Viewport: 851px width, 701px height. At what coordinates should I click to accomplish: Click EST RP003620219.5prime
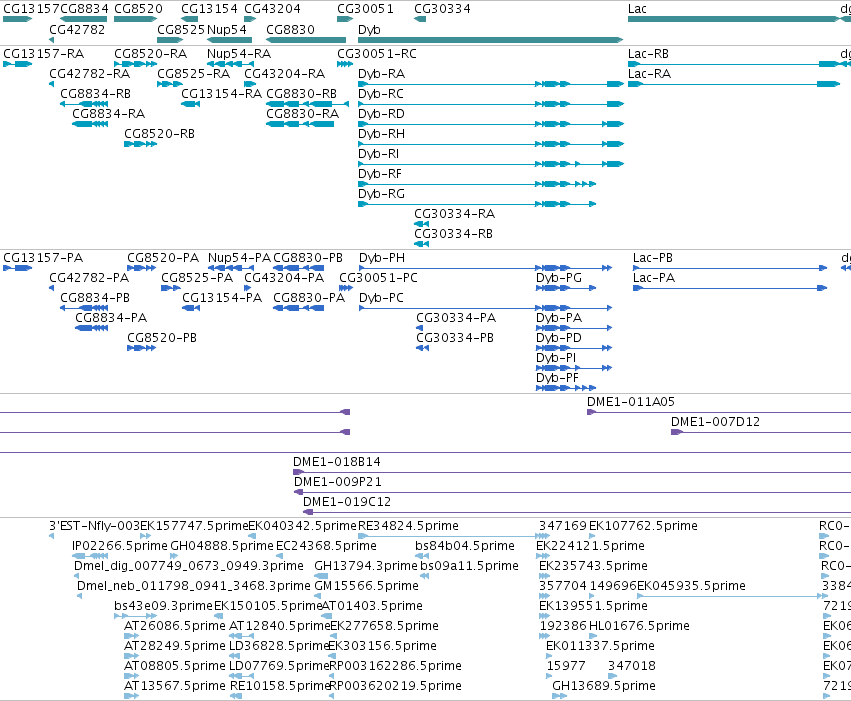point(396,686)
